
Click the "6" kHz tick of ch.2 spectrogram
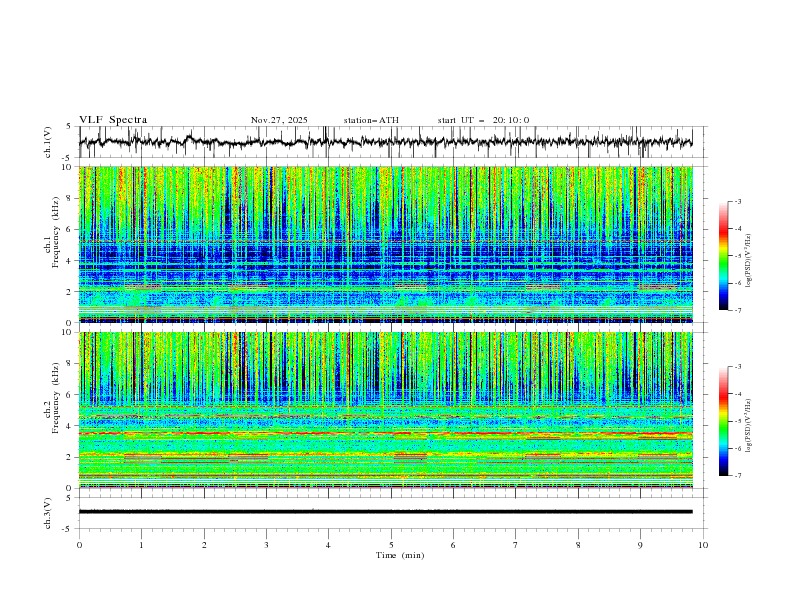(71, 395)
